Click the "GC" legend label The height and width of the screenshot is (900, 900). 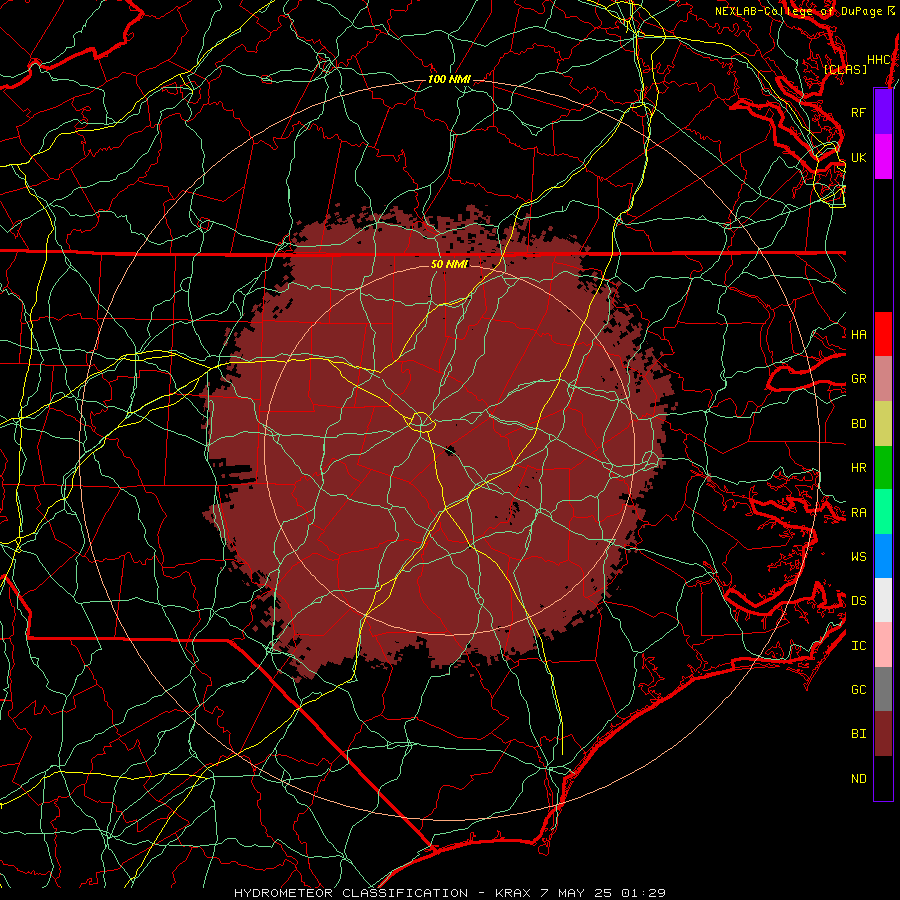(859, 690)
